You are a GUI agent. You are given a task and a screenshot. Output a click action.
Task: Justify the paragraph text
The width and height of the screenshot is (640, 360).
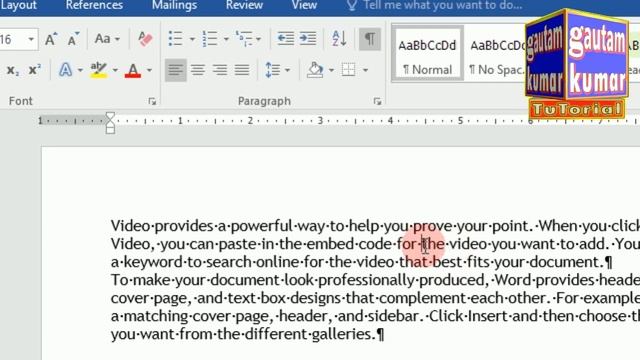pos(242,70)
